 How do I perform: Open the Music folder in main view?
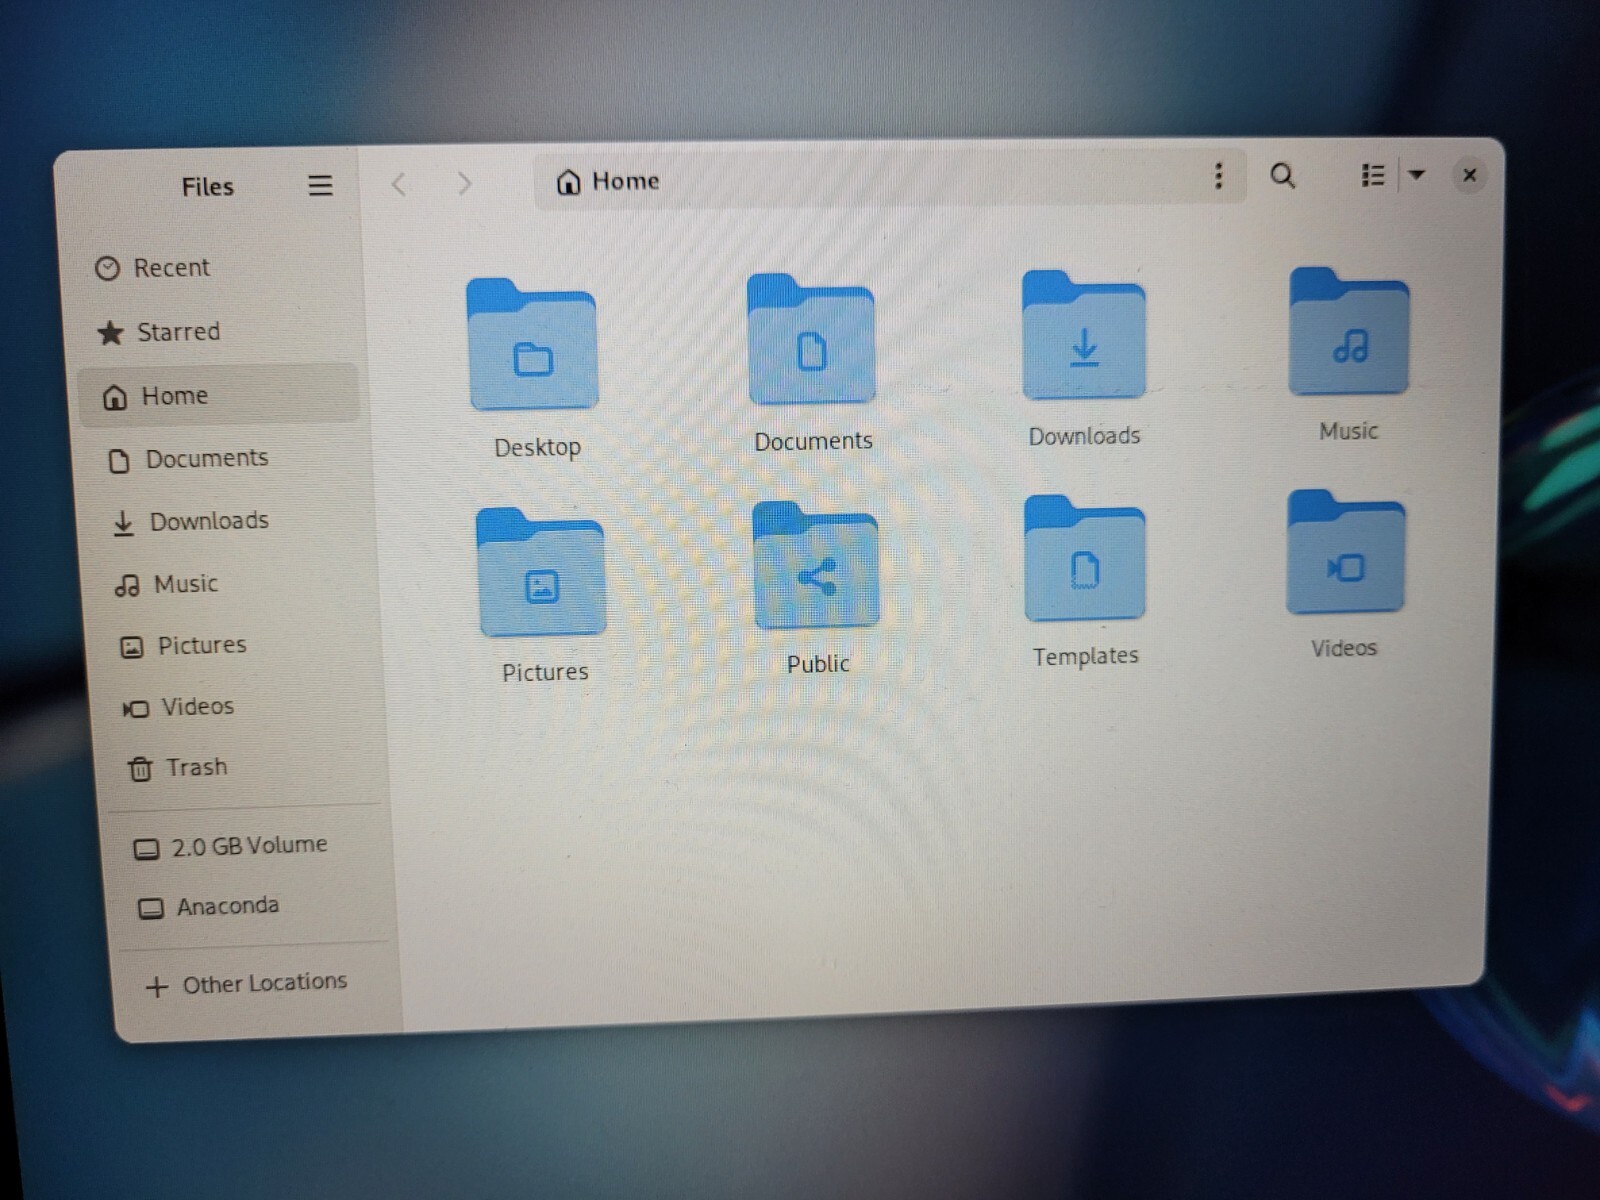pos(1349,331)
